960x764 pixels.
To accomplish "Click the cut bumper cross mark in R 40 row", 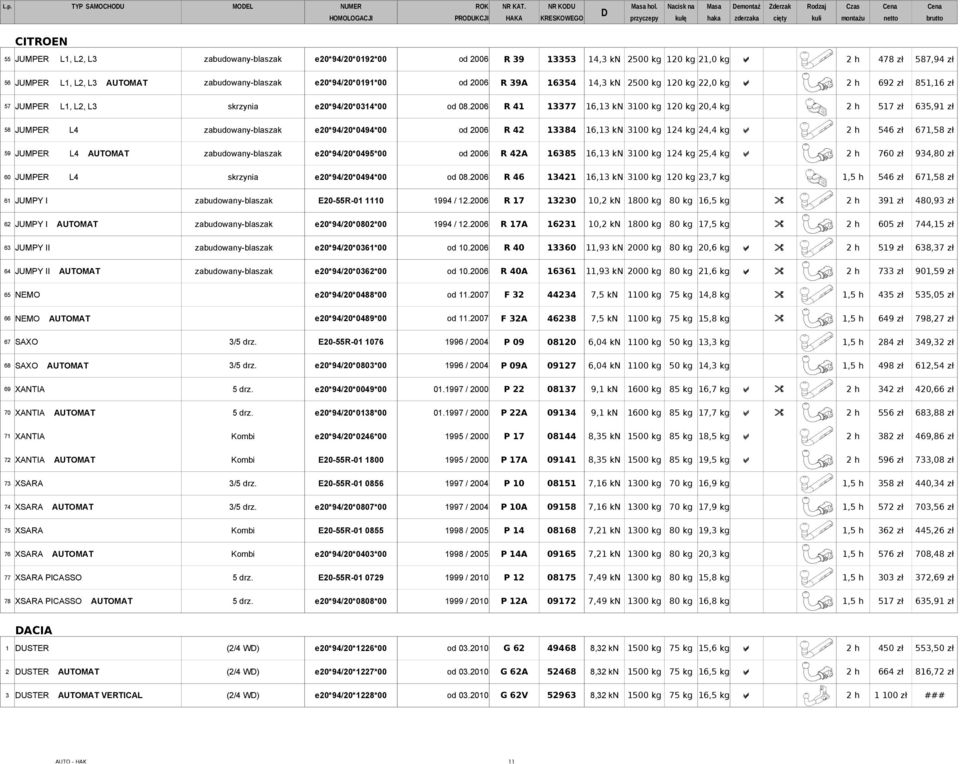I will point(779,248).
